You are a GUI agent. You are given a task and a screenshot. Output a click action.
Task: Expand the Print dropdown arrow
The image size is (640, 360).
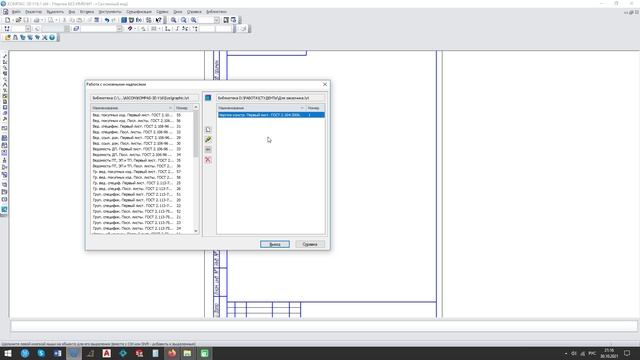(x=42, y=20)
